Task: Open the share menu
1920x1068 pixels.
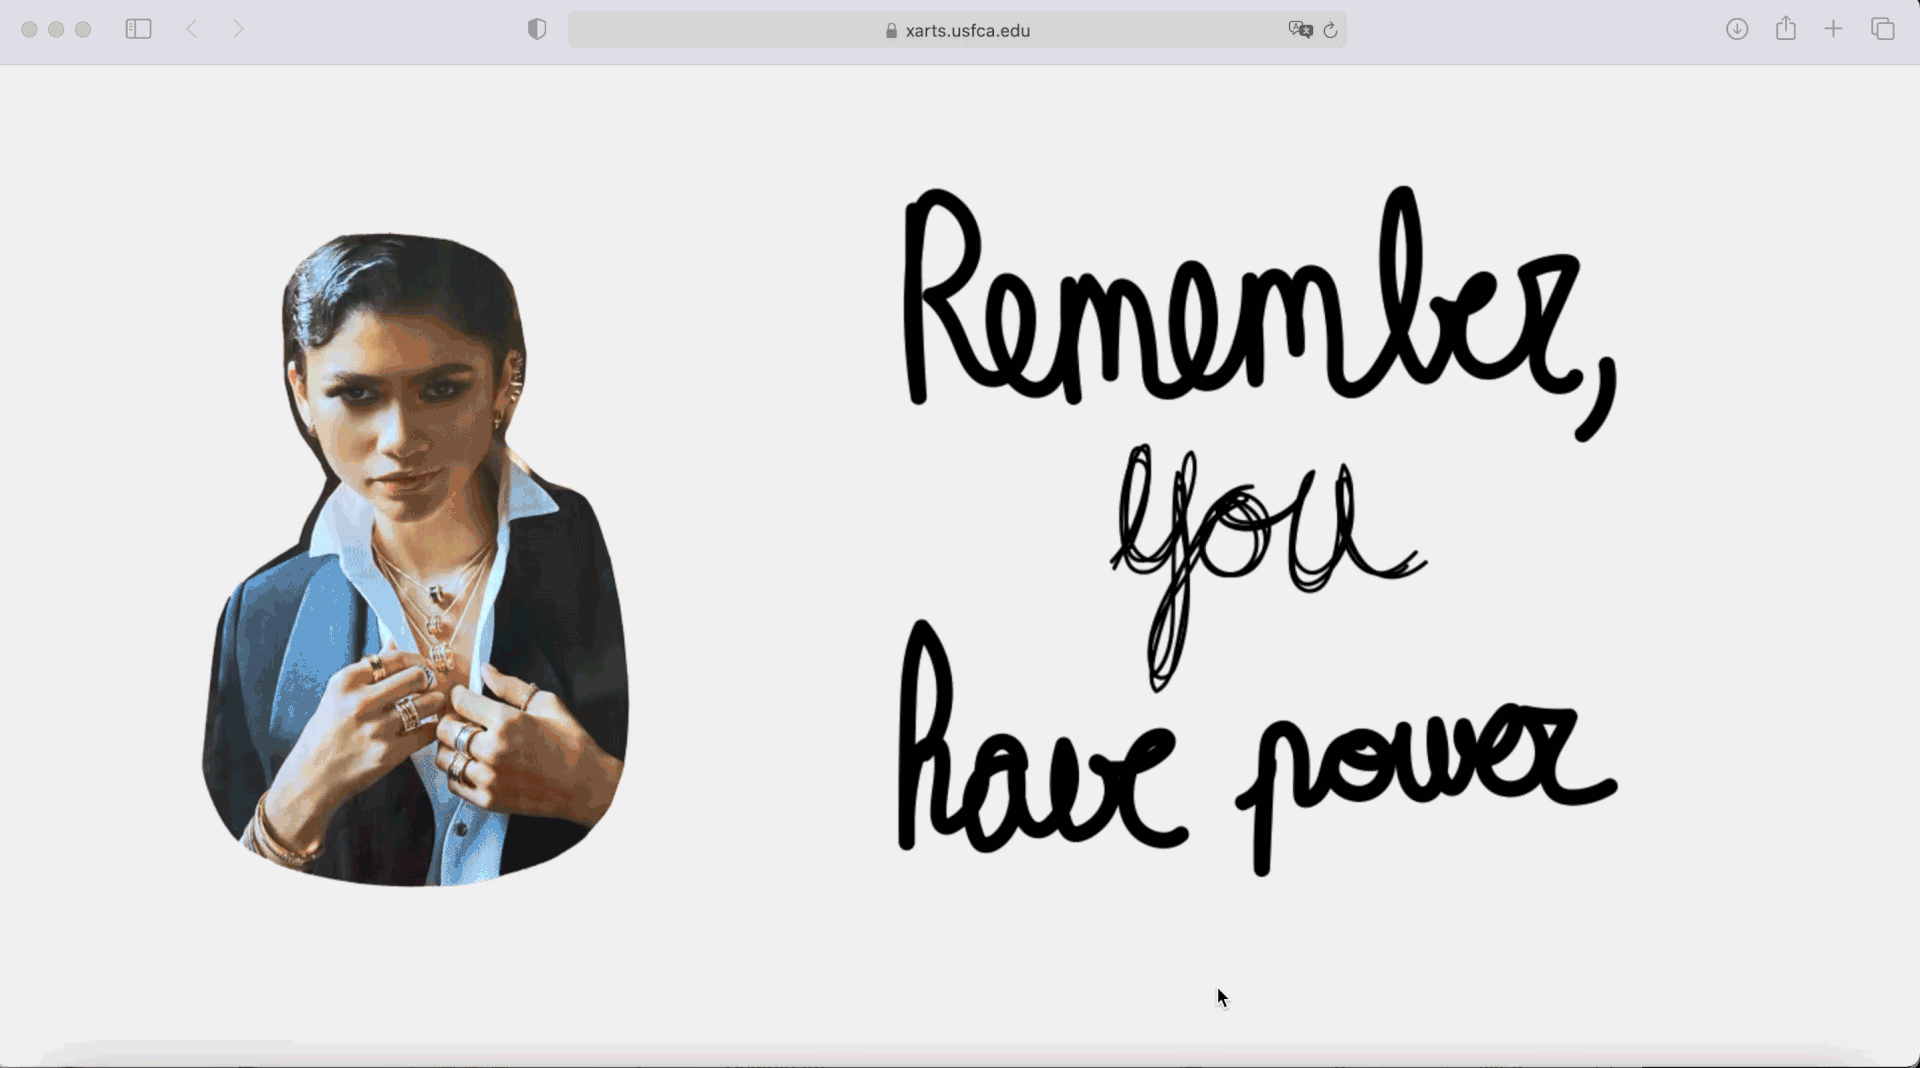Action: 1786,29
